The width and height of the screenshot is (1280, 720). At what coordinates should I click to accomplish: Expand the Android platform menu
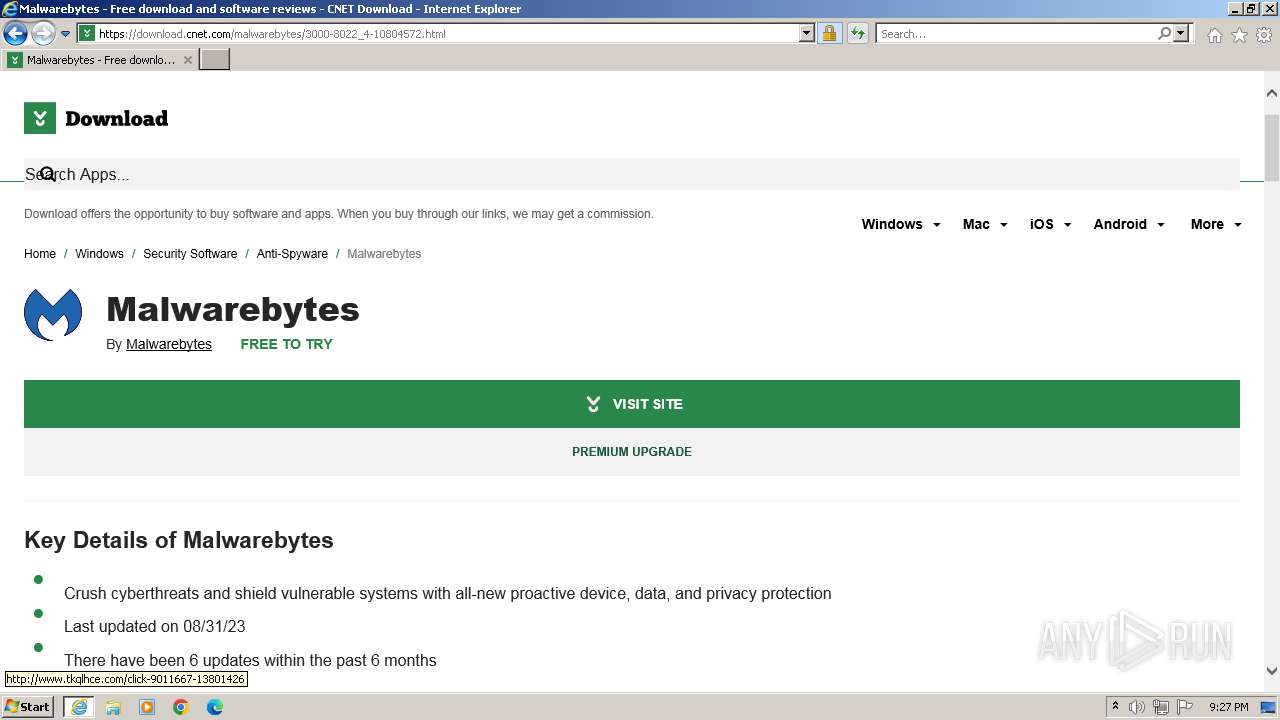tap(1129, 224)
